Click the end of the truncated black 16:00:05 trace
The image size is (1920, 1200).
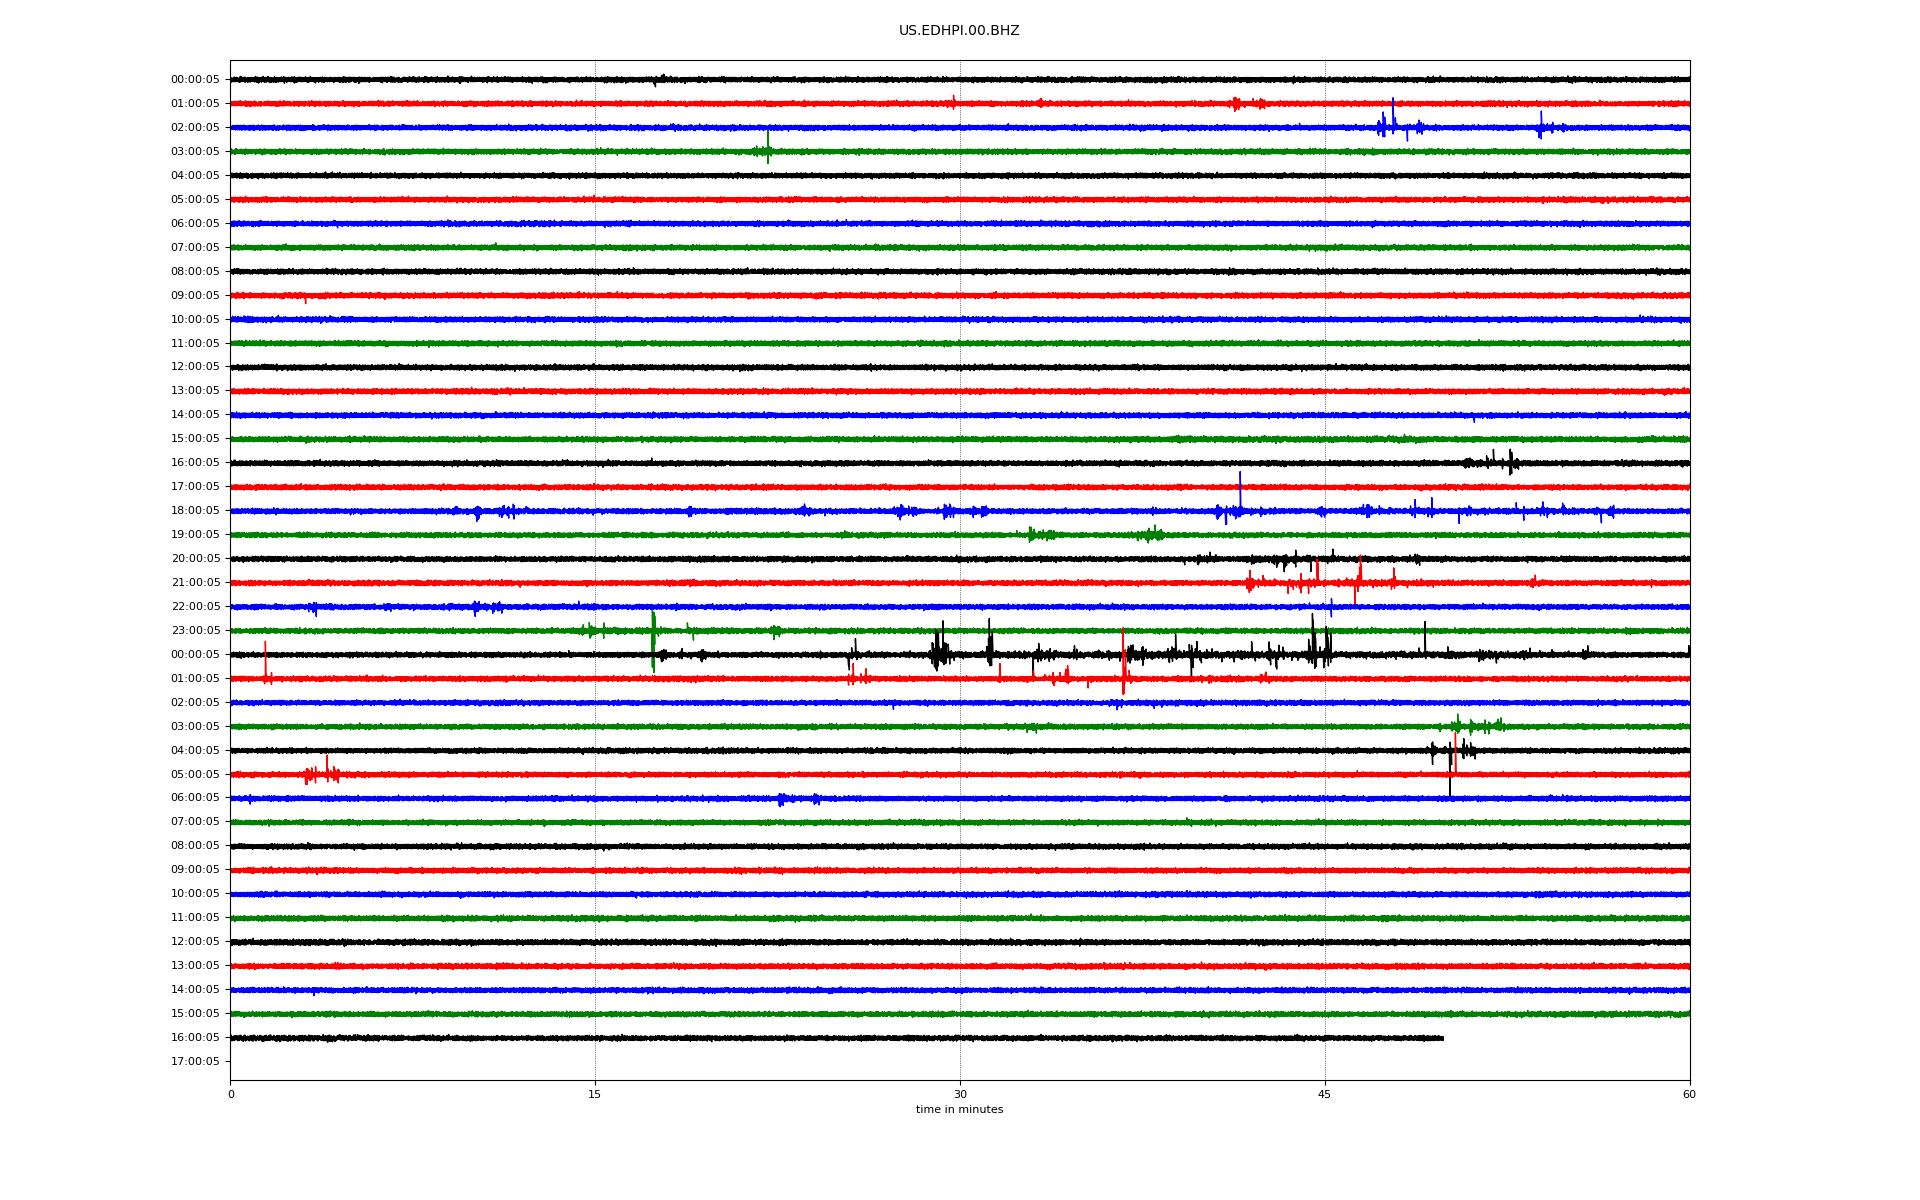pyautogui.click(x=1442, y=1038)
